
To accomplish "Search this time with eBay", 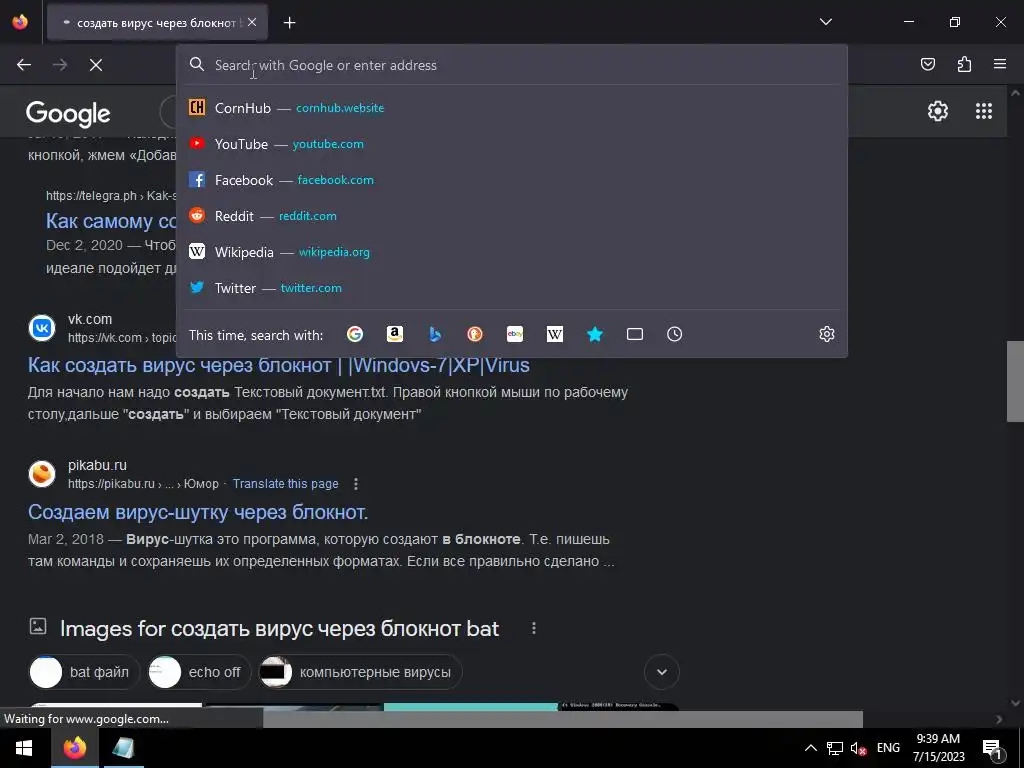I will tap(515, 334).
